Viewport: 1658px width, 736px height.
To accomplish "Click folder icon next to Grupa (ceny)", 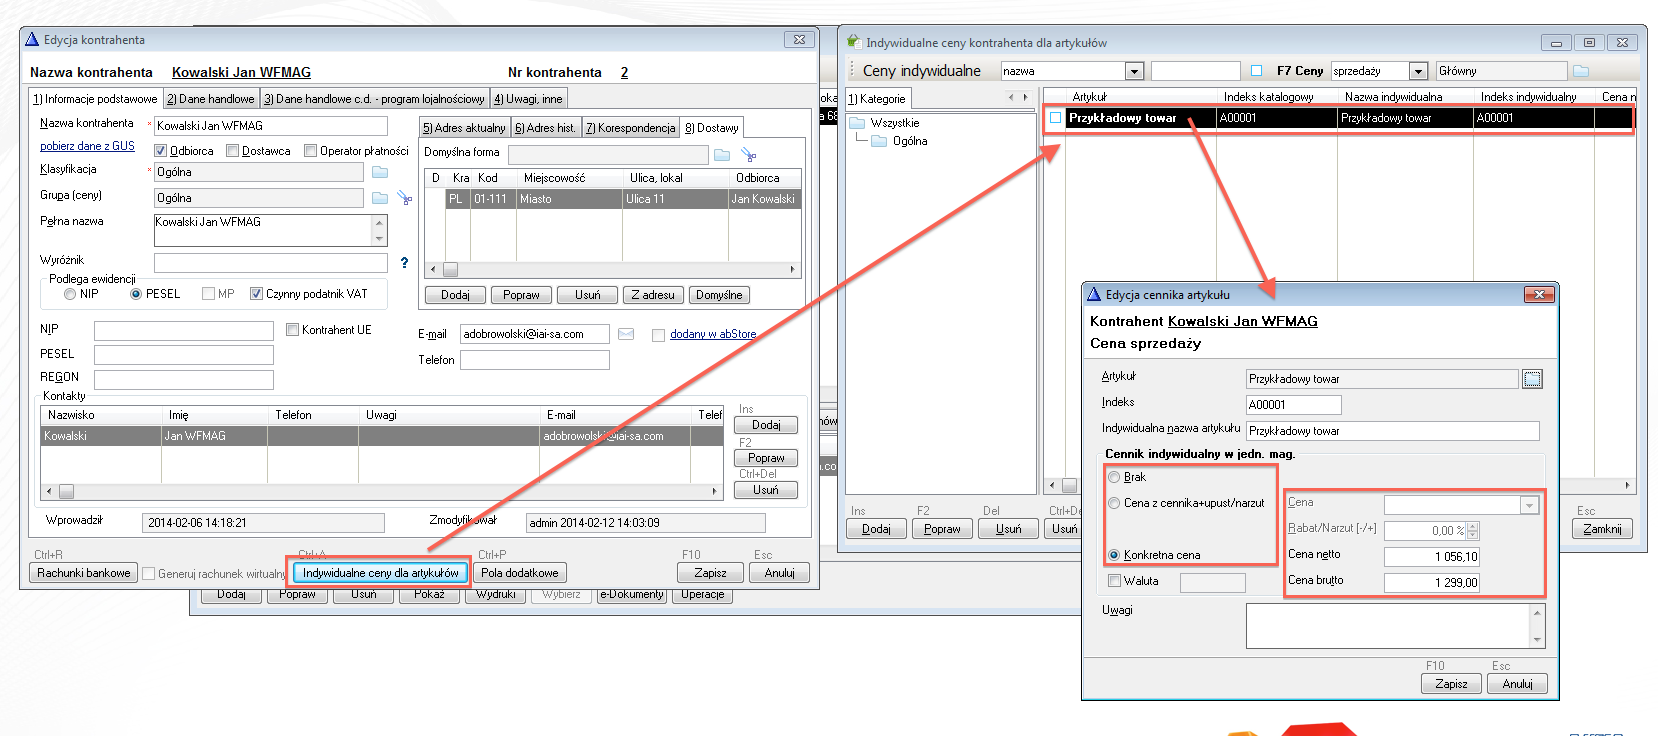I will click(x=380, y=198).
